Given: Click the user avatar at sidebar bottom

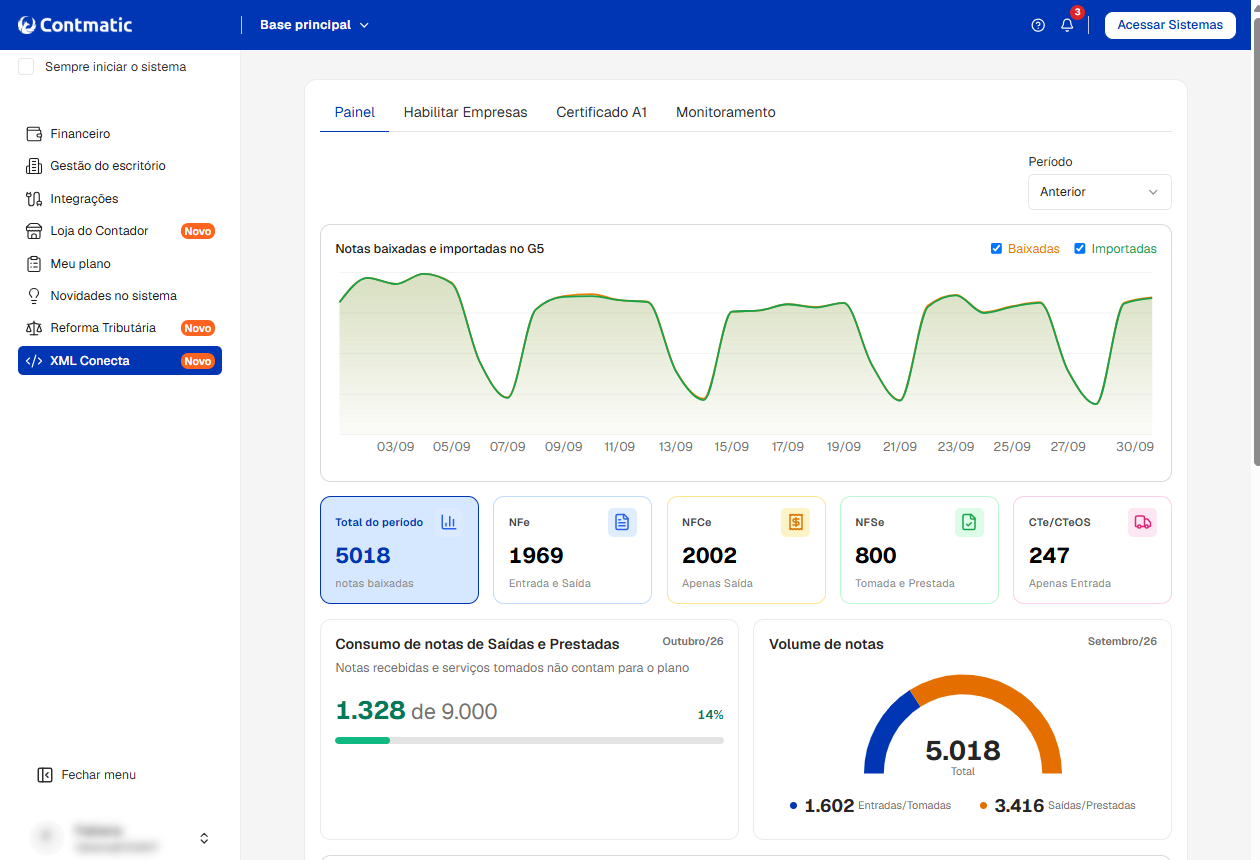Looking at the screenshot, I should (x=46, y=838).
